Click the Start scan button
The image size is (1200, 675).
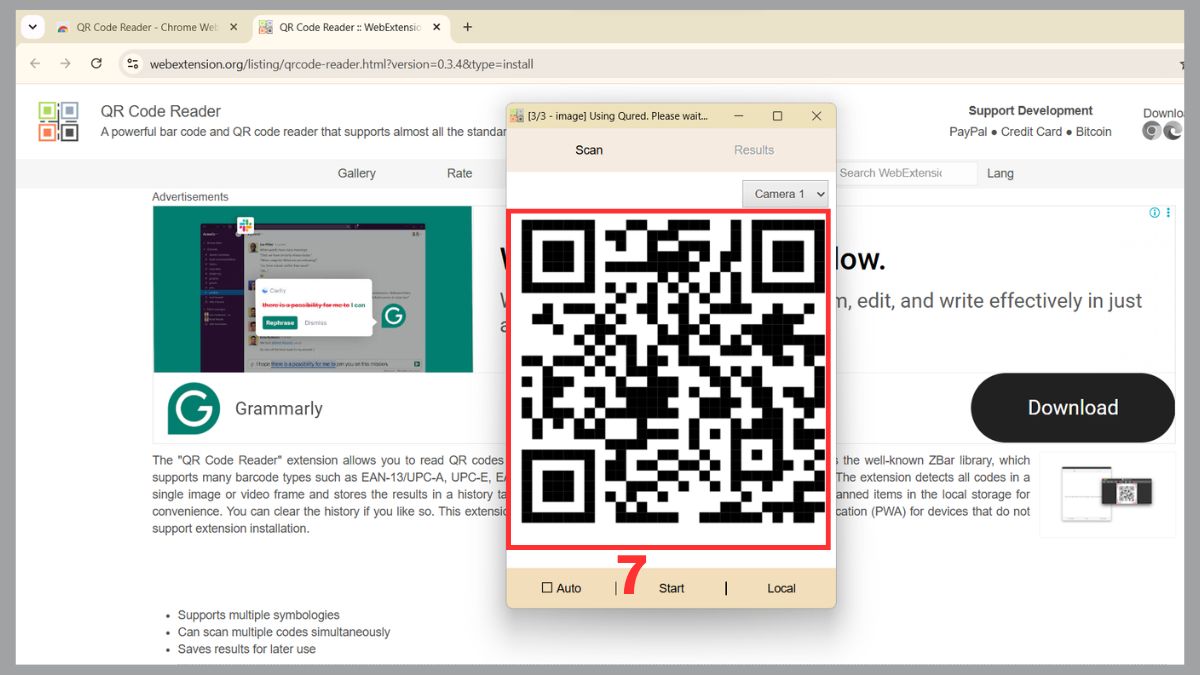coord(672,588)
